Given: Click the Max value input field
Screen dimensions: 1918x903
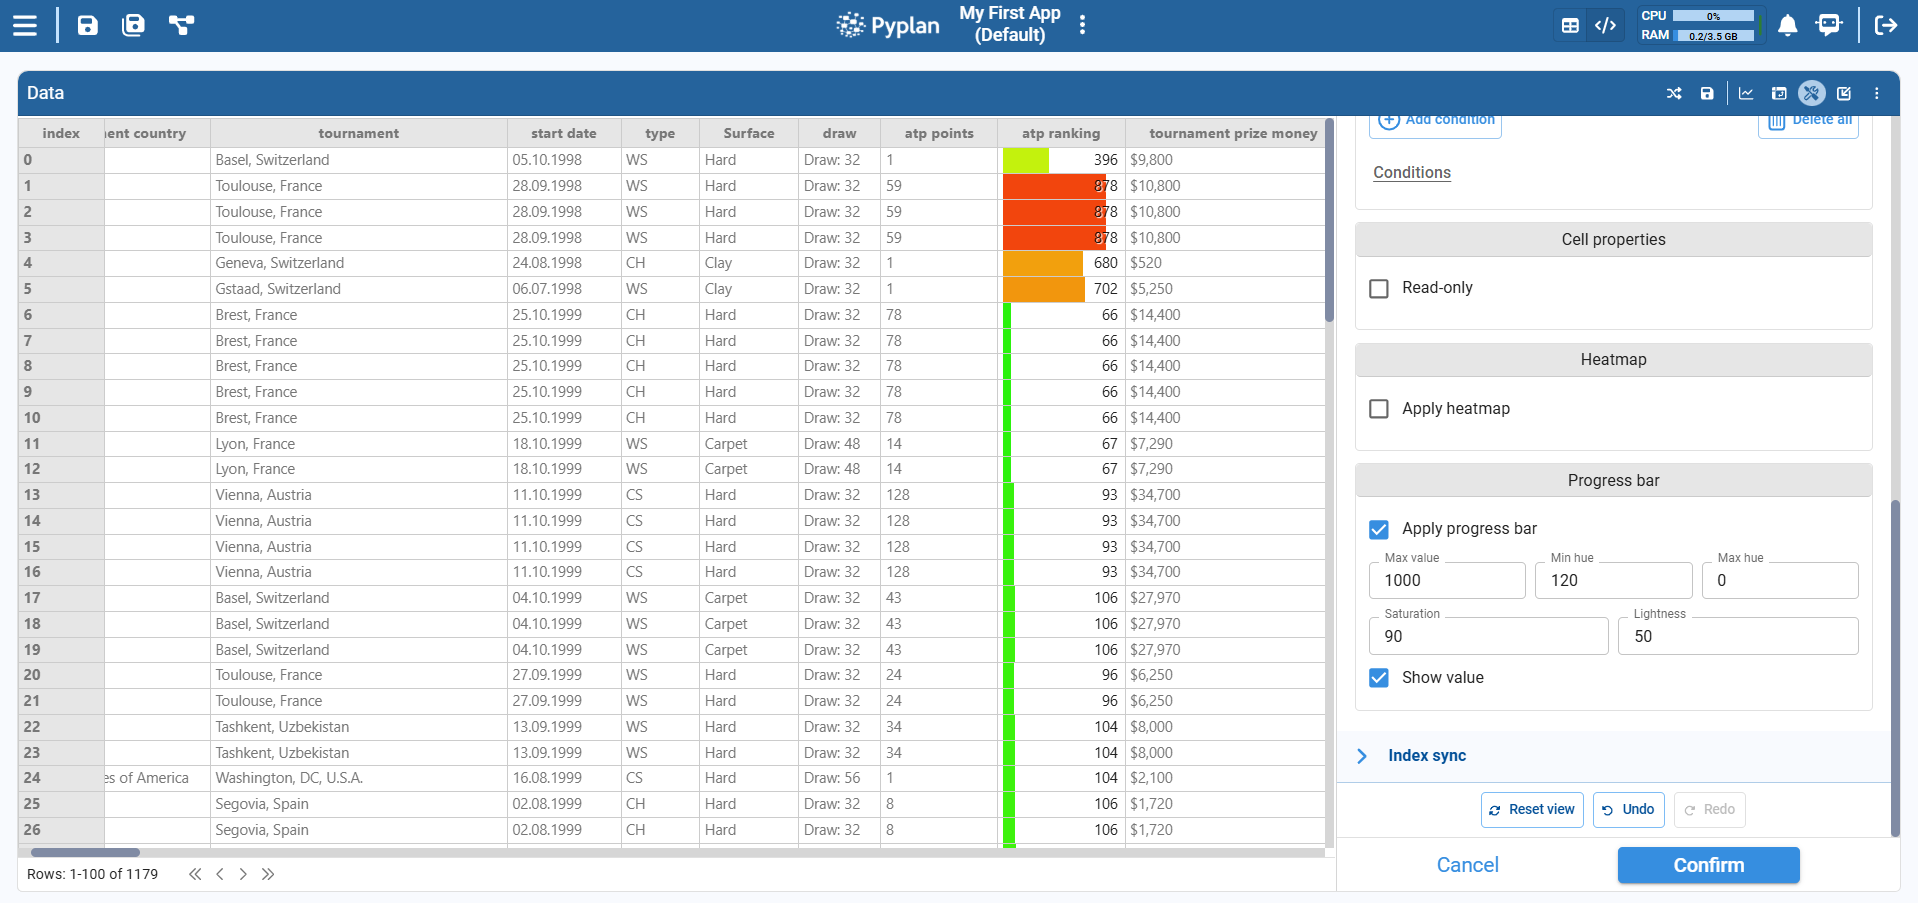Looking at the screenshot, I should point(1446,581).
